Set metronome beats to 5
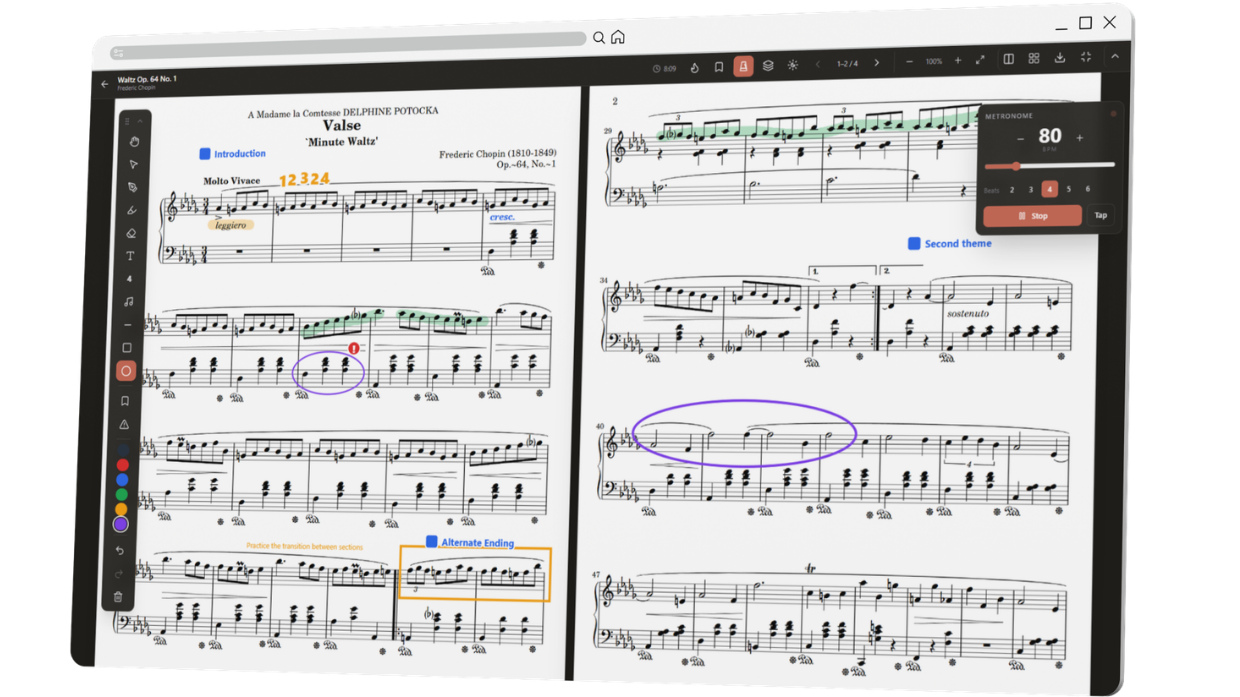Screen dimensions: 1240x697 (x=1069, y=188)
